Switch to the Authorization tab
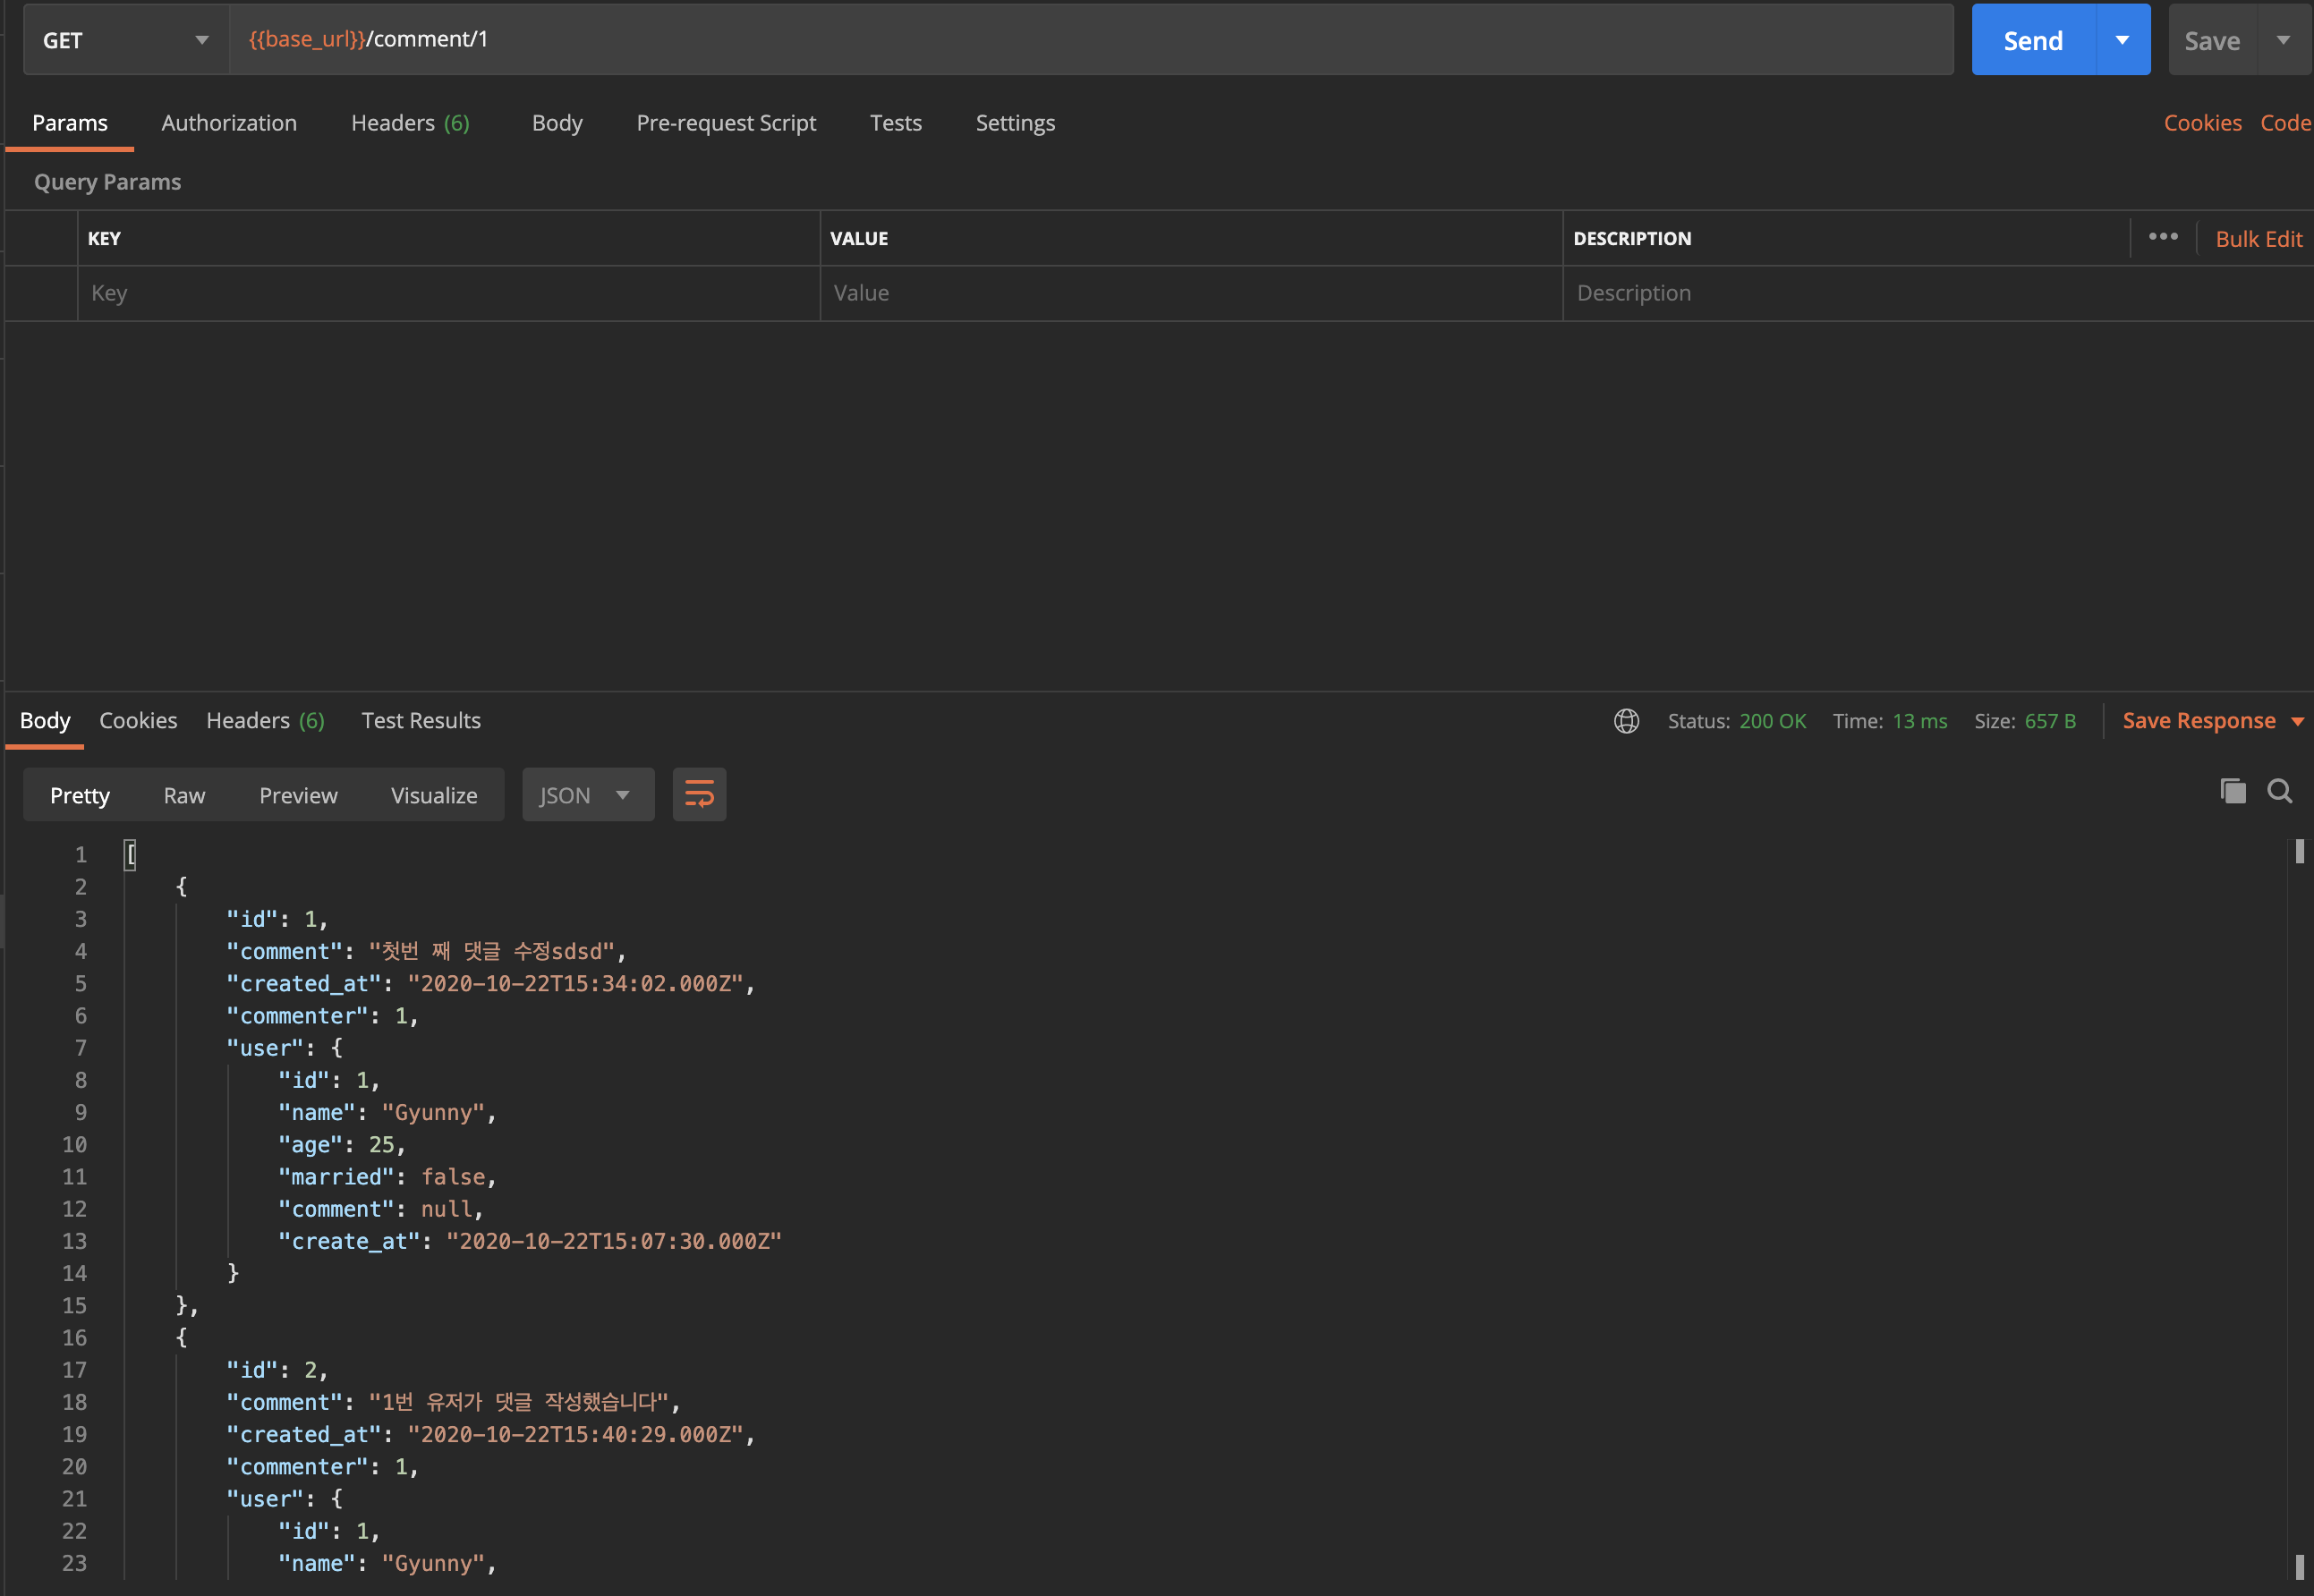This screenshot has width=2314, height=1596. pos(229,123)
